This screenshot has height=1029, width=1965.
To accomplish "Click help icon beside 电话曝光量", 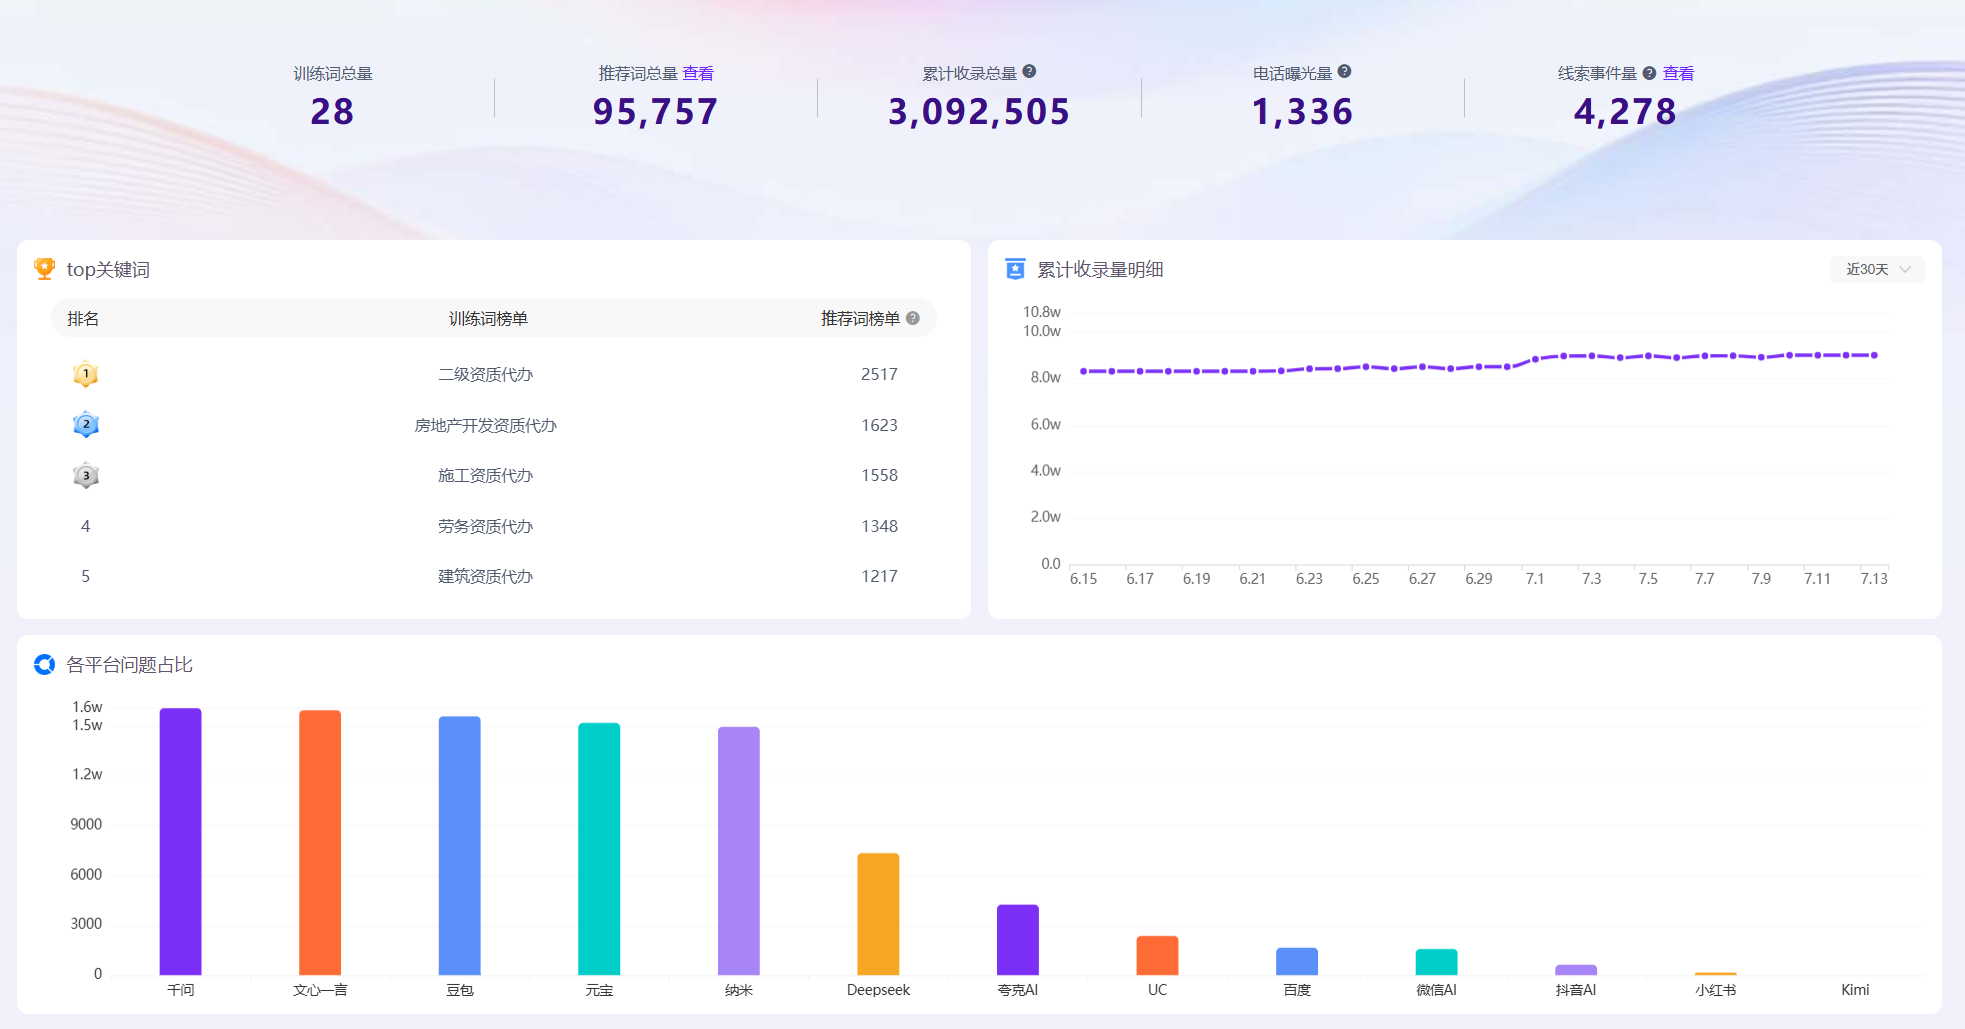I will [x=1344, y=72].
